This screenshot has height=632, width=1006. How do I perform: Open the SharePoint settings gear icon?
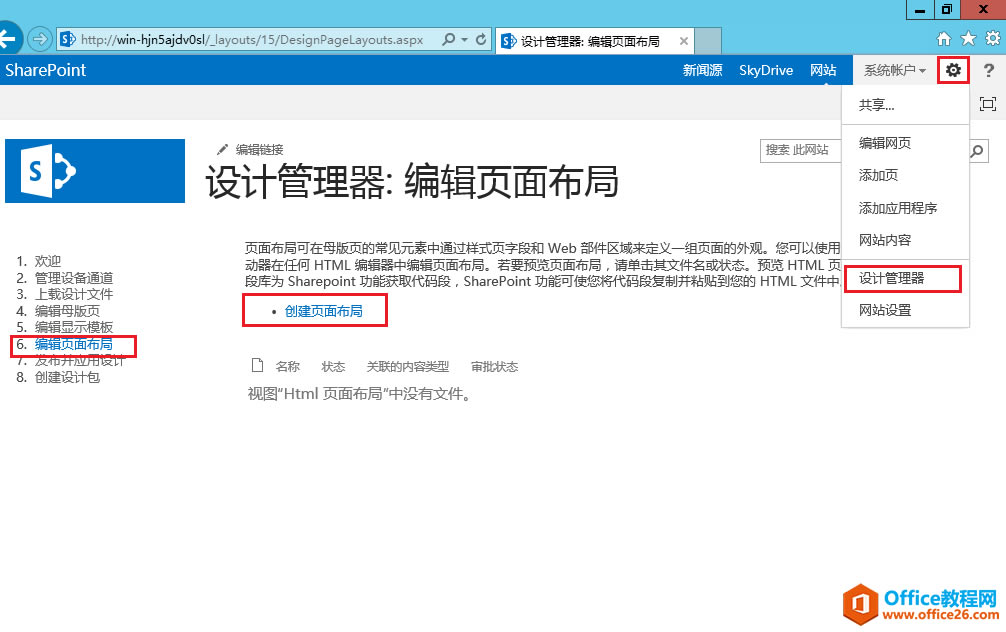(953, 70)
